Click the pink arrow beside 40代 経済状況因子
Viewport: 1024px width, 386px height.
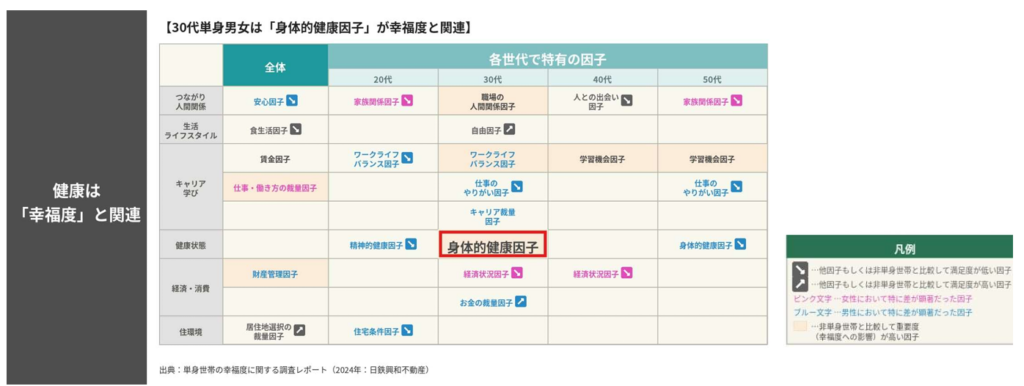(x=626, y=273)
